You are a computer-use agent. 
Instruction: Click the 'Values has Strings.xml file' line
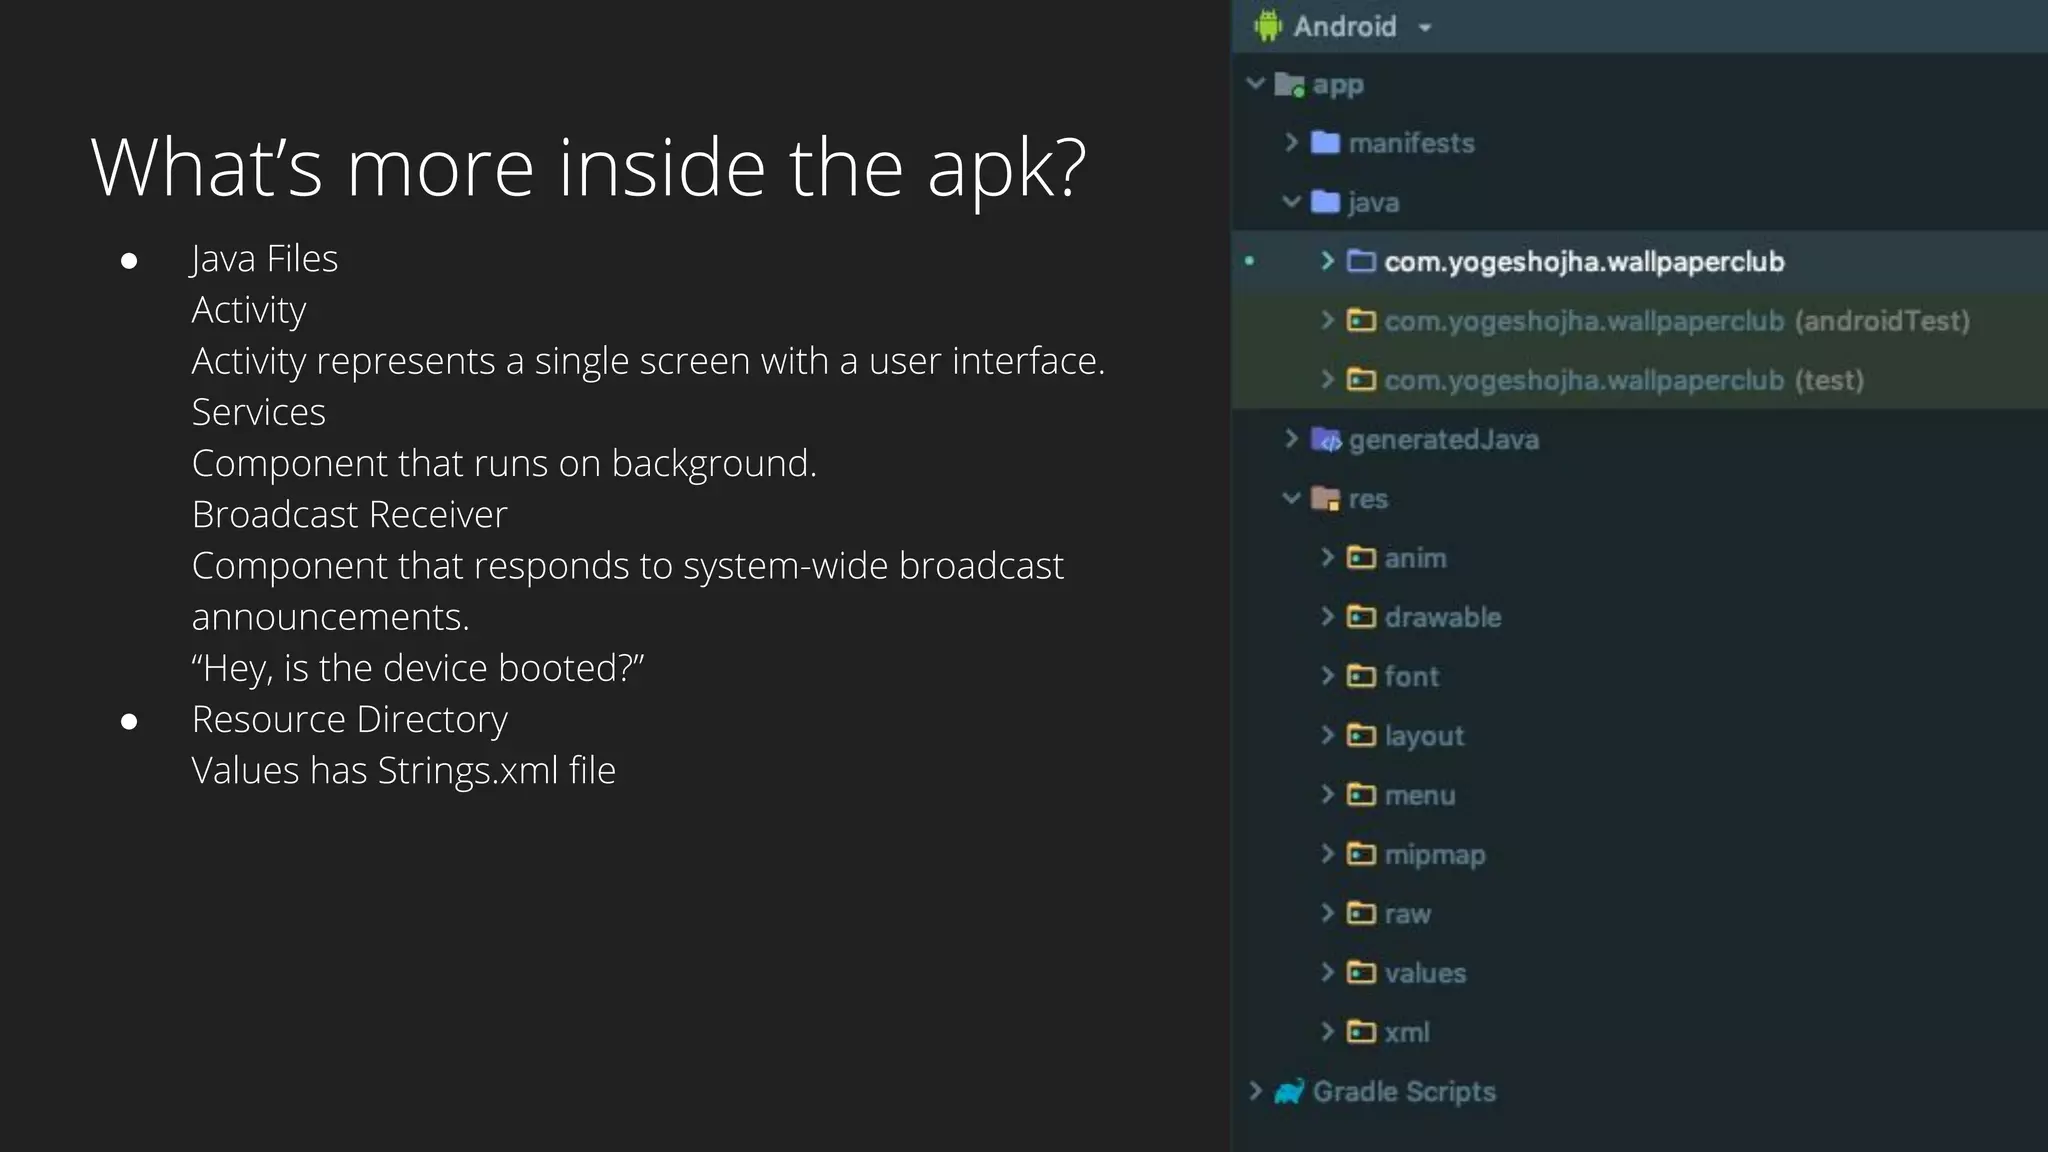(x=403, y=771)
